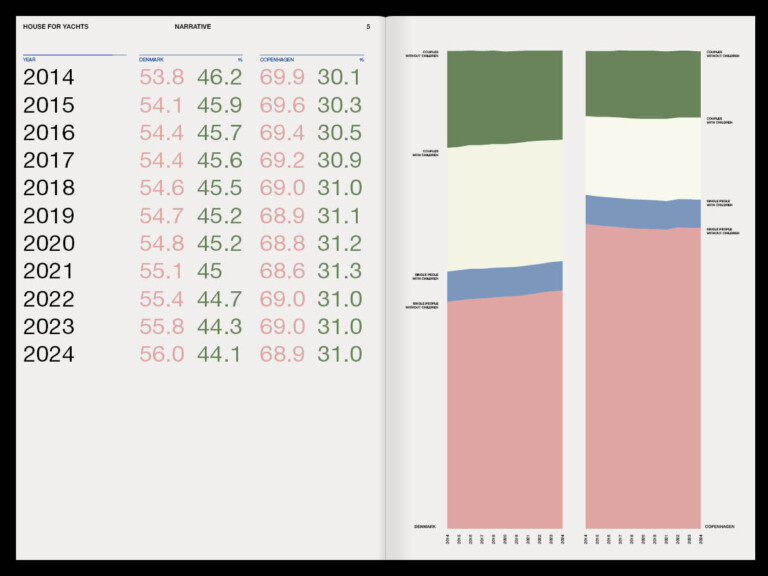
Task: Click the DENMARK label beside chart bottom
Action: [426, 526]
